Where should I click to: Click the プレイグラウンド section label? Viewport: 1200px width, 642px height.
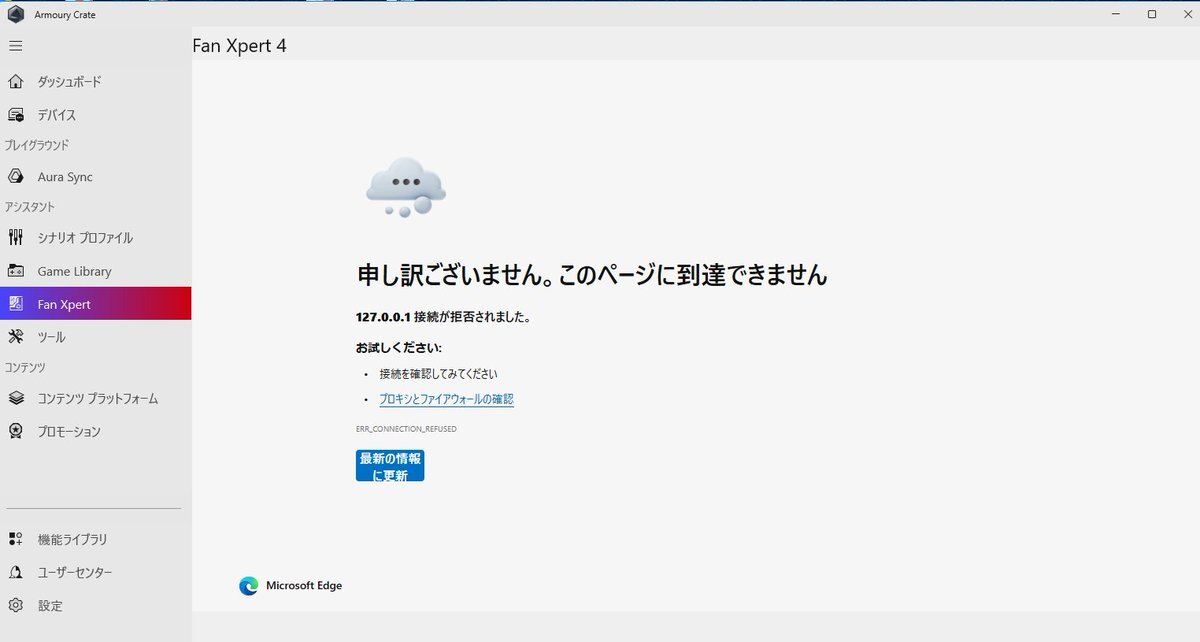pos(37,145)
